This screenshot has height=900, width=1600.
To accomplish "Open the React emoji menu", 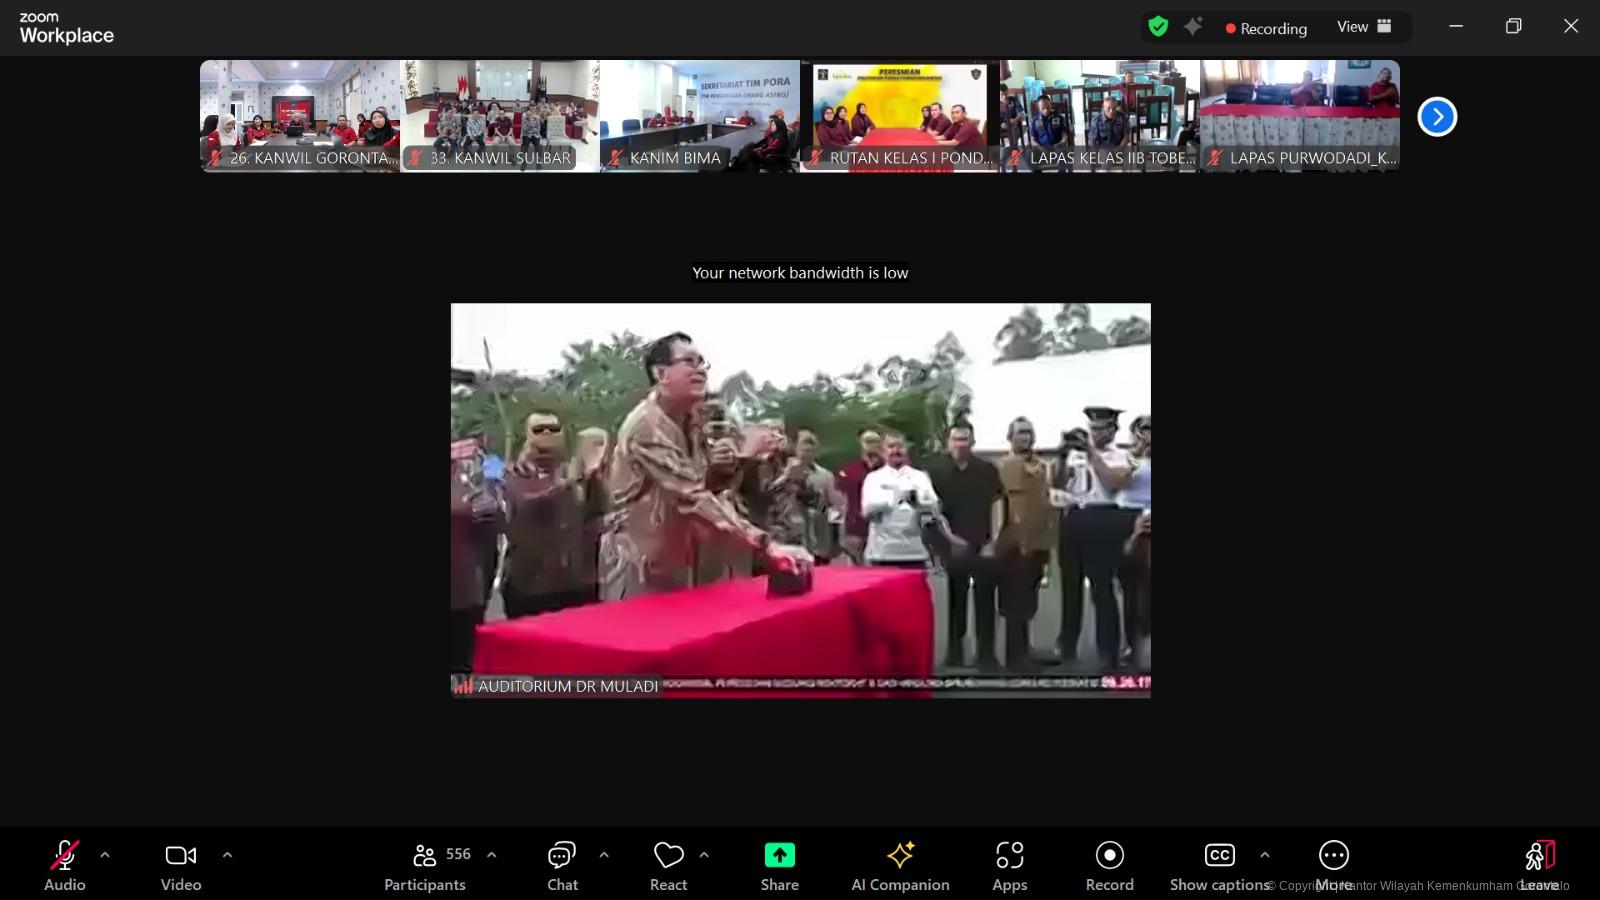I will point(668,866).
